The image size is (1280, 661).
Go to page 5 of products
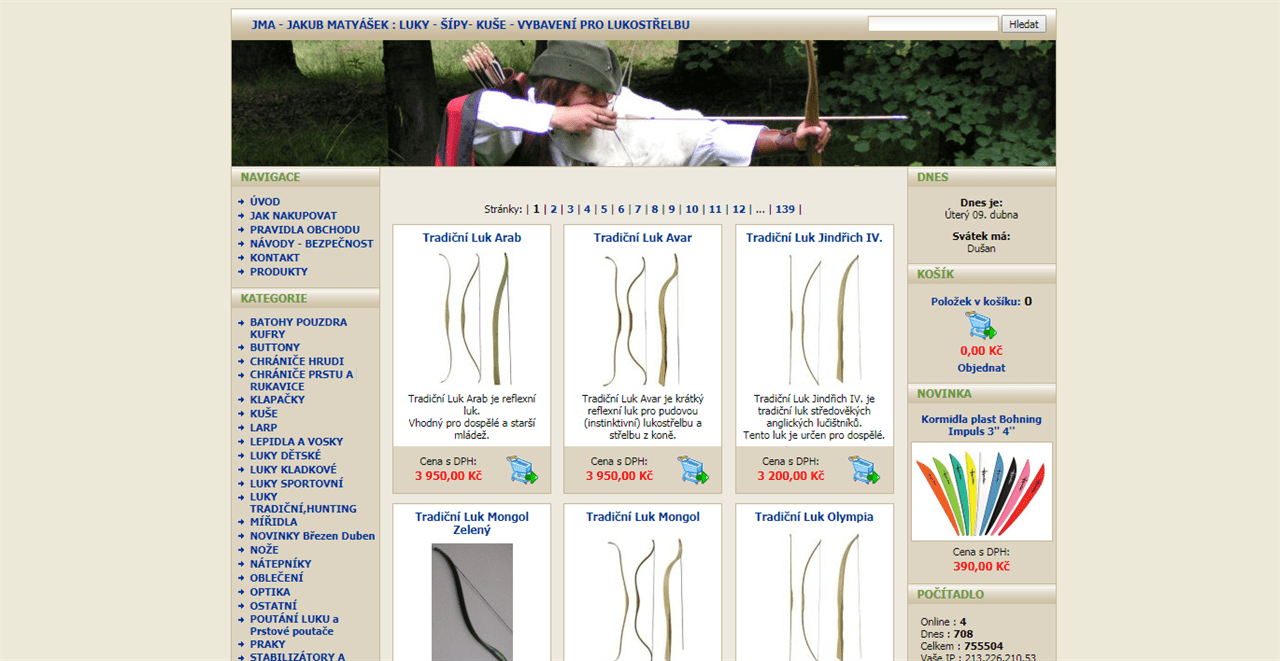pos(604,209)
